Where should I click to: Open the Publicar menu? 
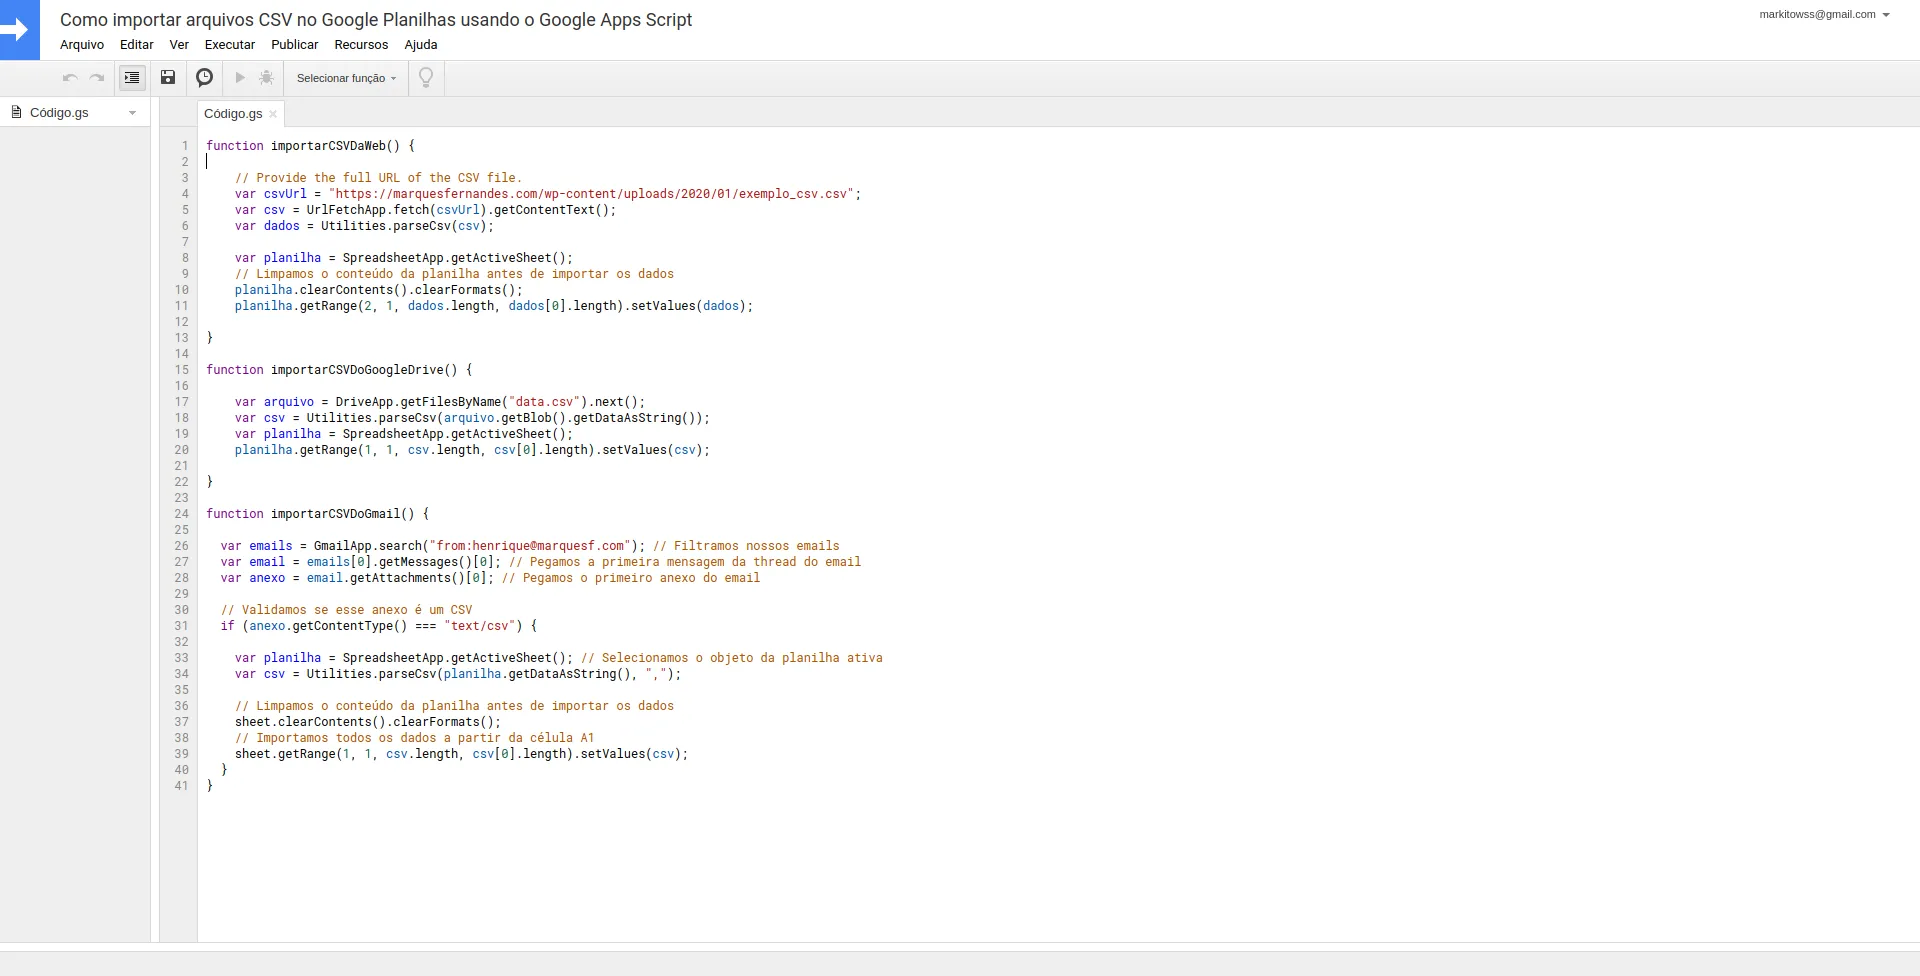pos(295,45)
